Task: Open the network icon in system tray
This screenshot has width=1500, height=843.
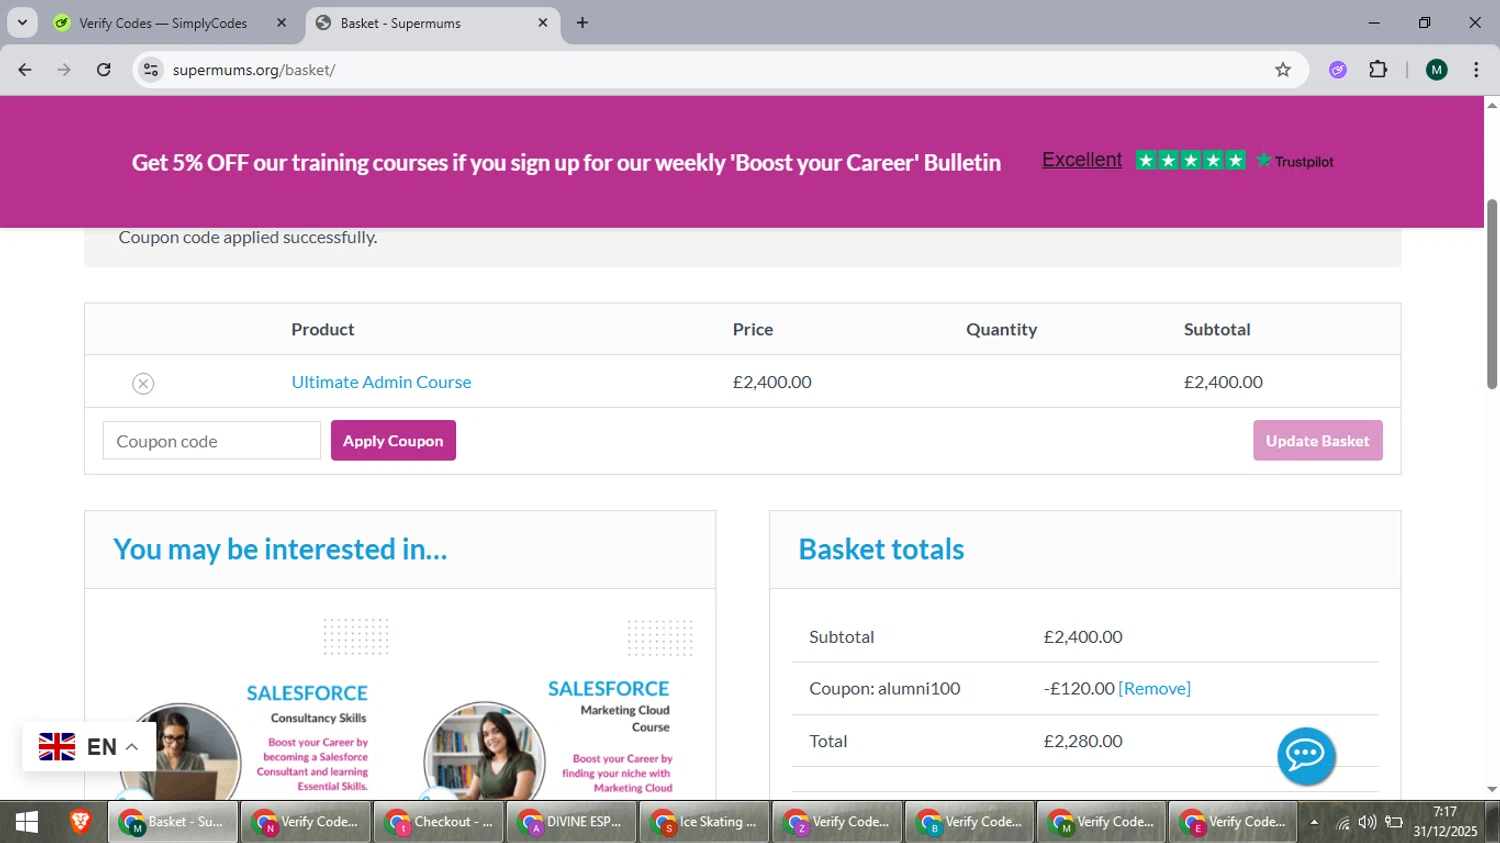Action: click(1343, 823)
